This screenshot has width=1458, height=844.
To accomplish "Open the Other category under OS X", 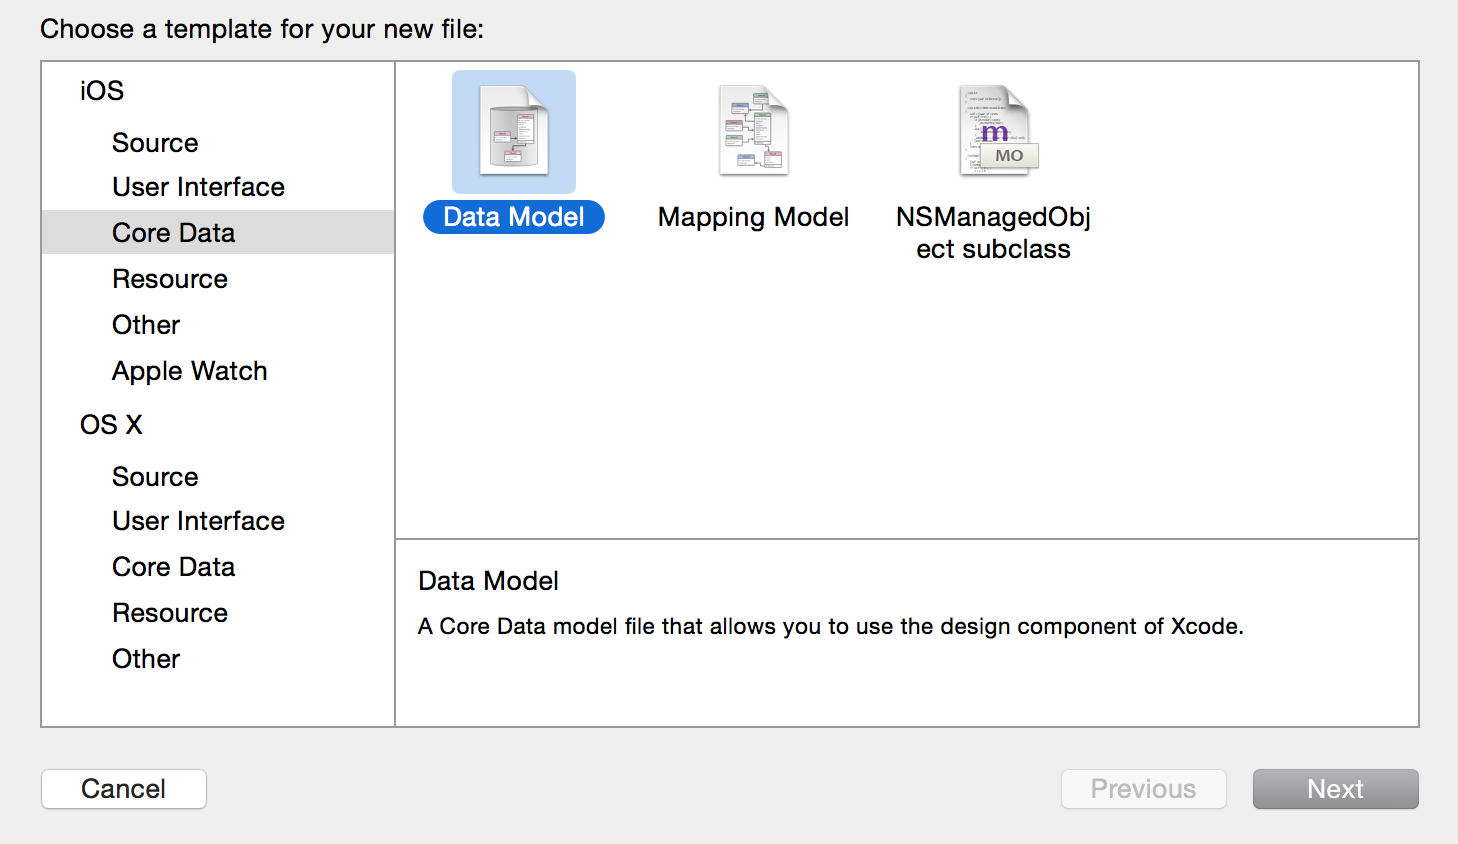I will 146,659.
